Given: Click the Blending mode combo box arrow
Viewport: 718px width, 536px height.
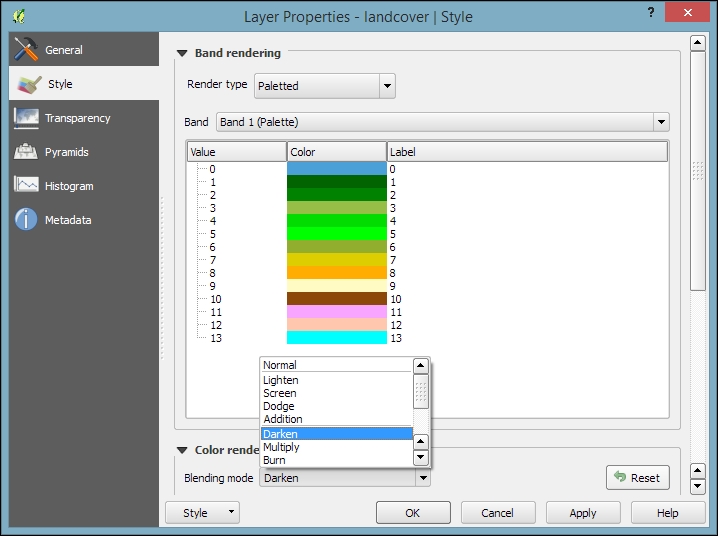Looking at the screenshot, I should [423, 478].
